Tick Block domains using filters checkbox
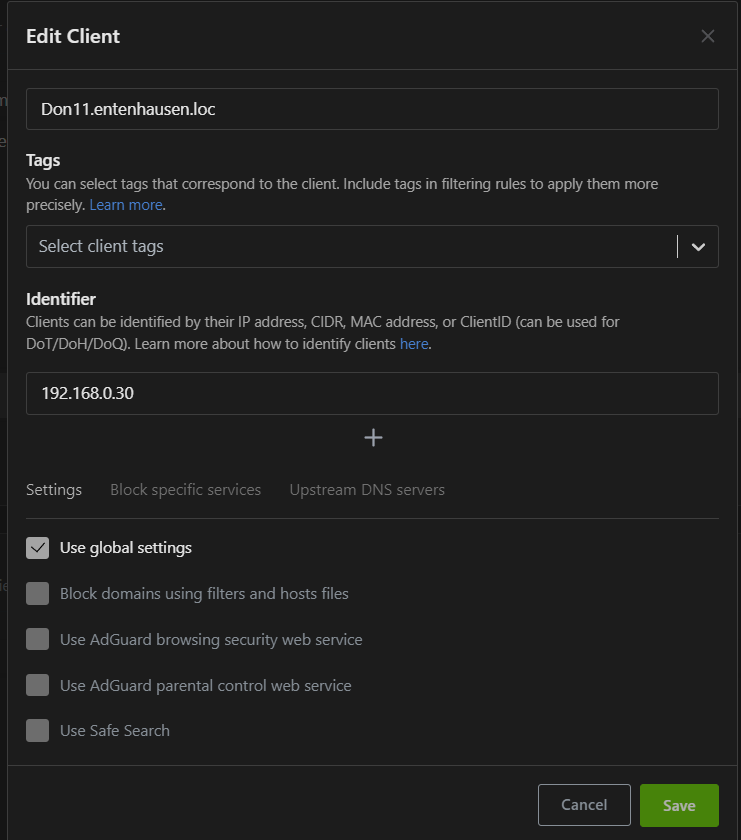This screenshot has height=840, width=741. click(38, 594)
